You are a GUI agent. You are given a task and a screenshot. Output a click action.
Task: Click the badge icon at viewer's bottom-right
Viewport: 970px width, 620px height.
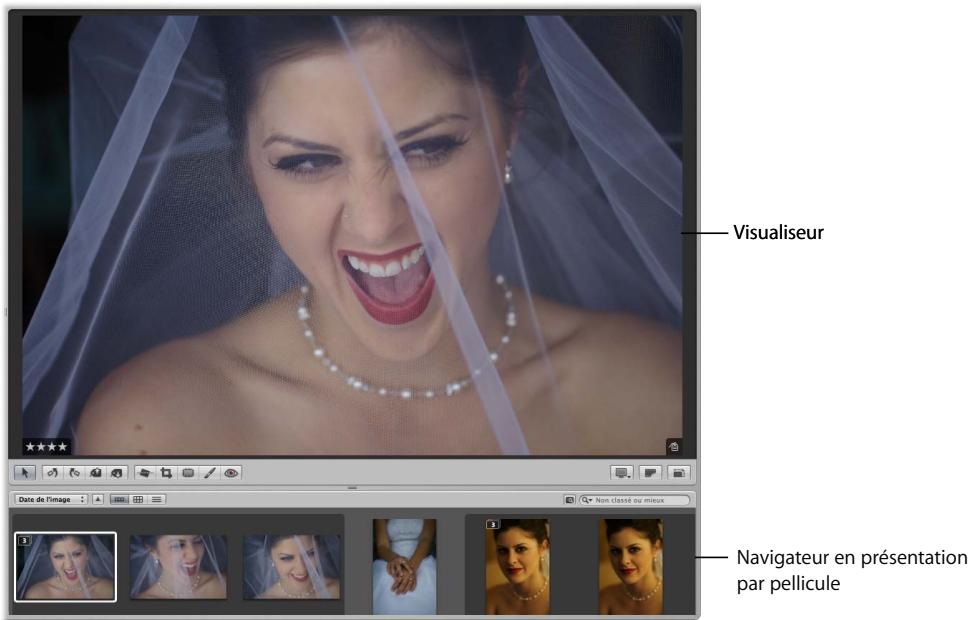[x=674, y=446]
